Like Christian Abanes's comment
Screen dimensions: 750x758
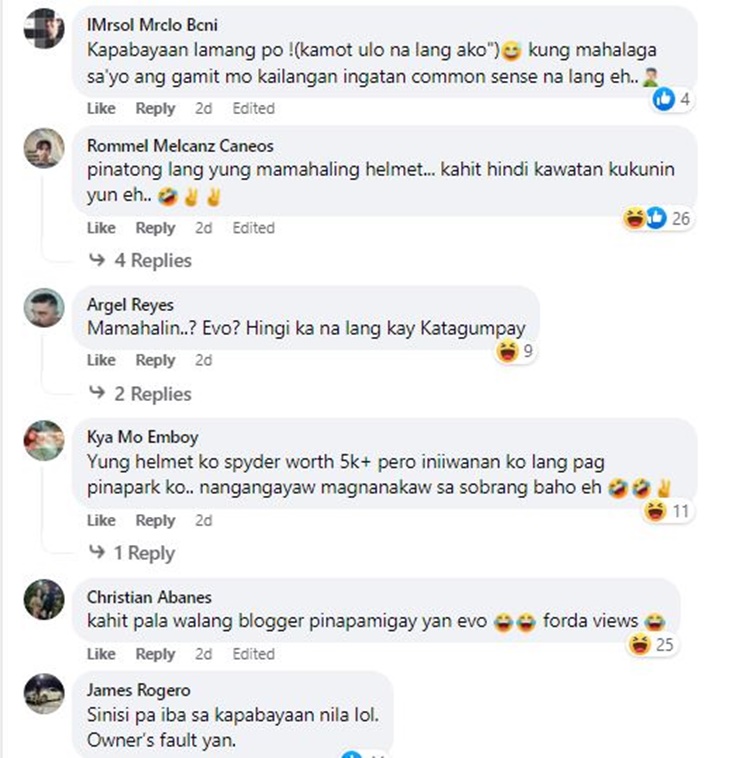point(101,654)
